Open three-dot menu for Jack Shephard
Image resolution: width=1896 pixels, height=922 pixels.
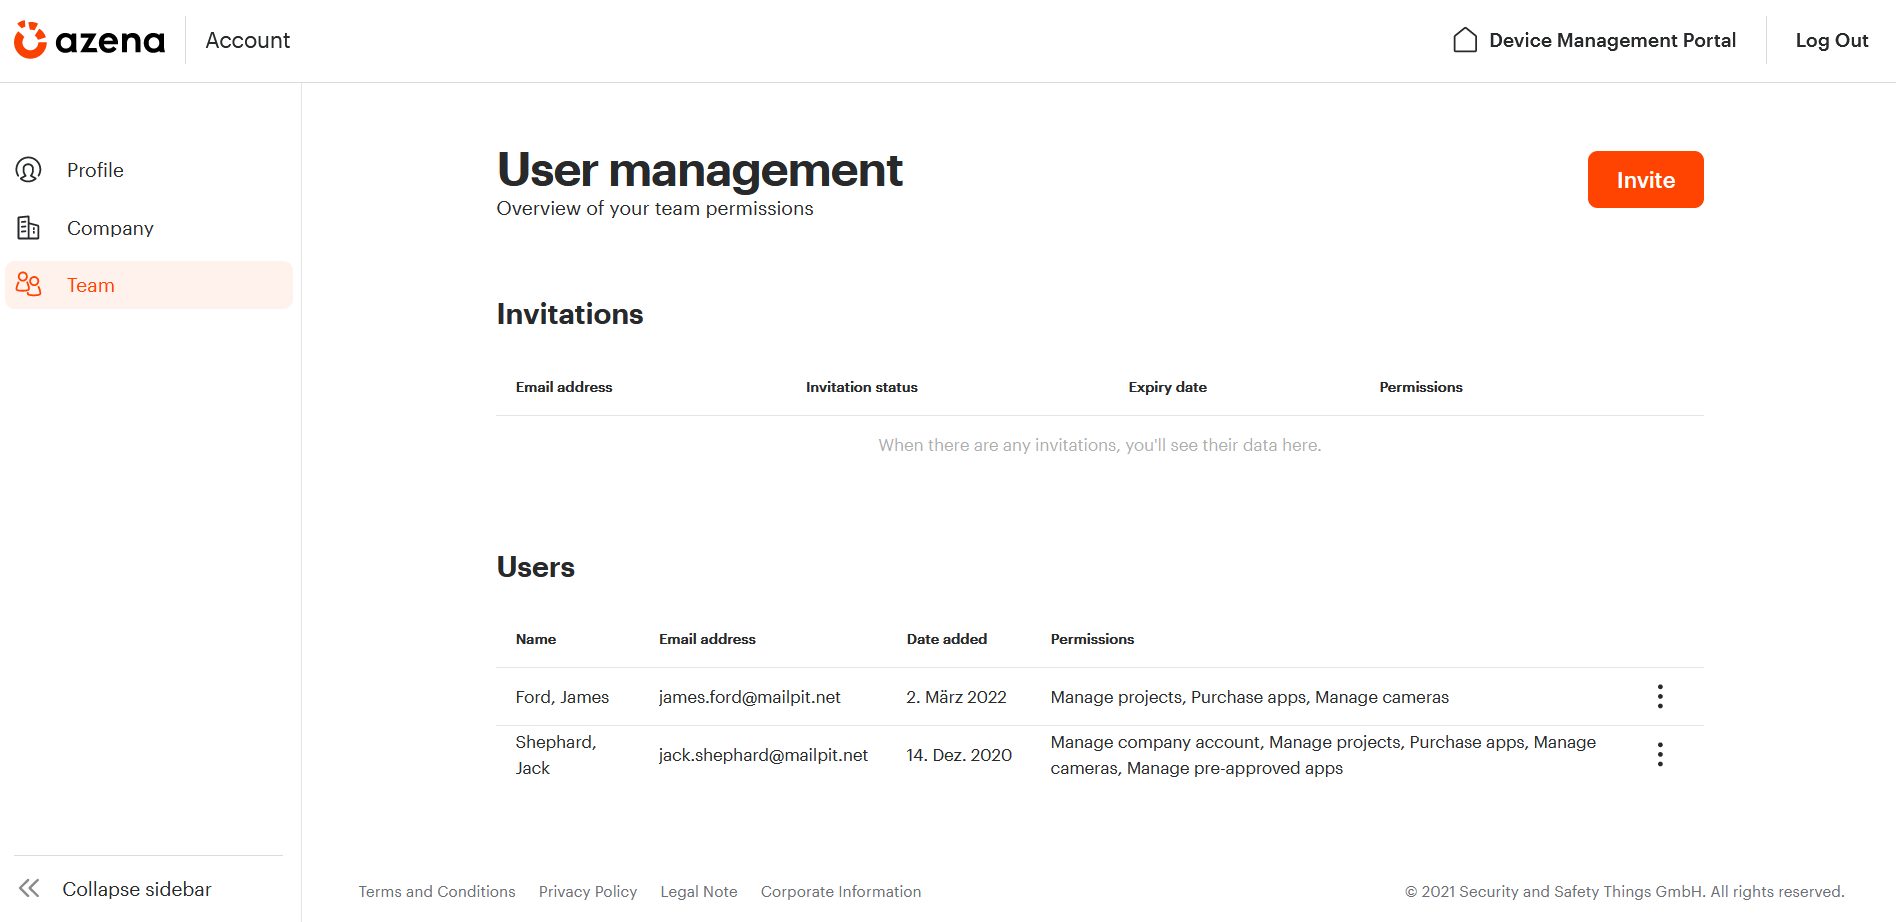(x=1660, y=755)
